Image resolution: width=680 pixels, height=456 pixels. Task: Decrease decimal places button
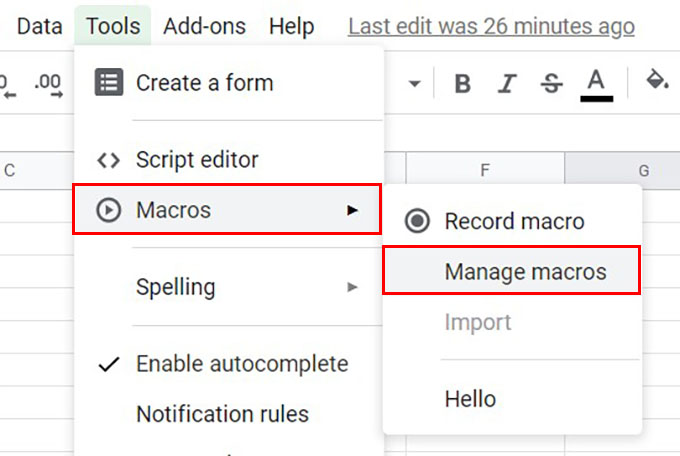click(8, 86)
